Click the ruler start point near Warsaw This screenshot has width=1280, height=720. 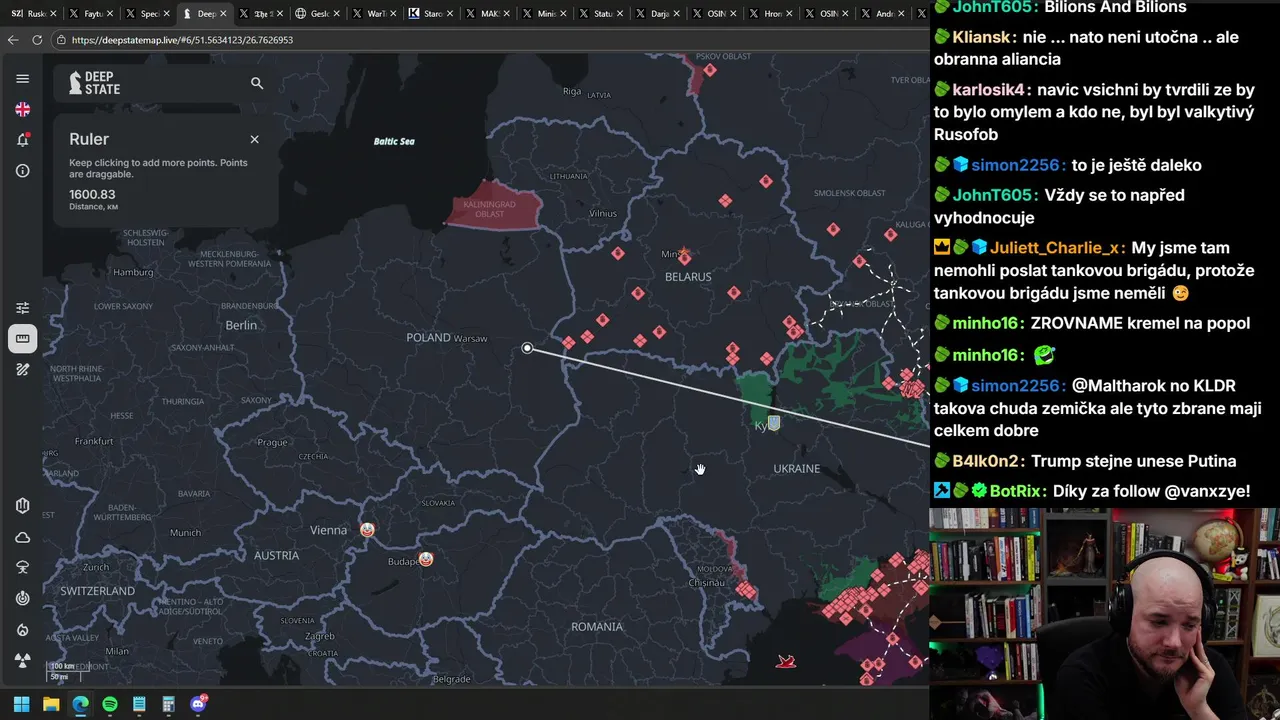tap(527, 348)
